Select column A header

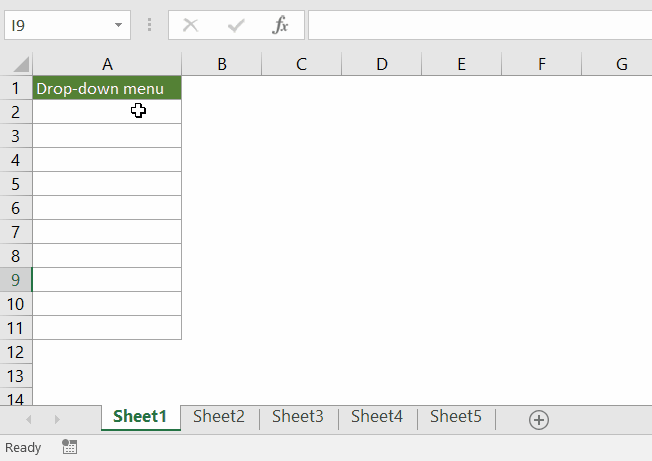[107, 64]
